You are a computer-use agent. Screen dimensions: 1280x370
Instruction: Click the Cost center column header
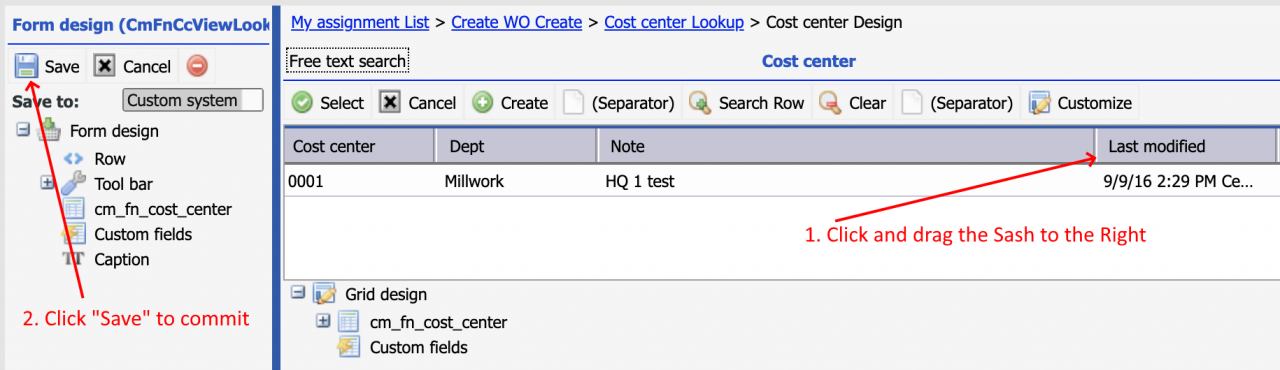point(360,146)
